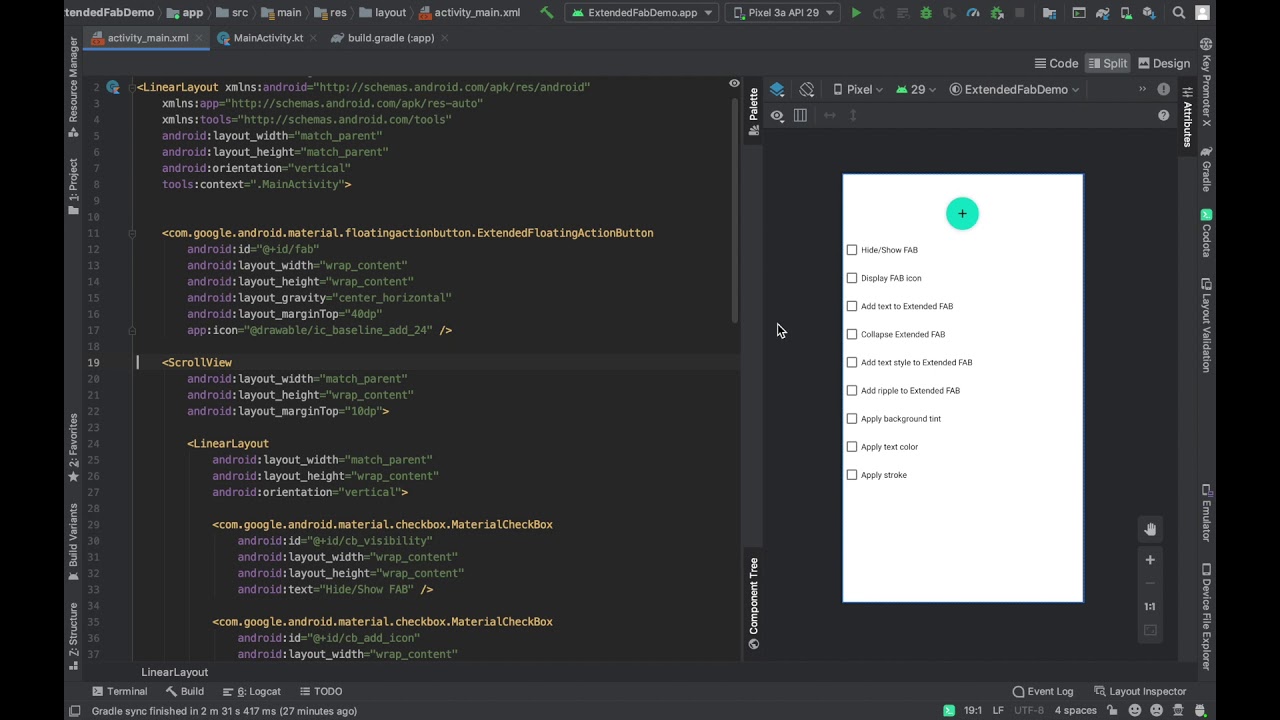The height and width of the screenshot is (720, 1280).
Task: Click the tool windows quick access icon
Action: click(x=74, y=711)
